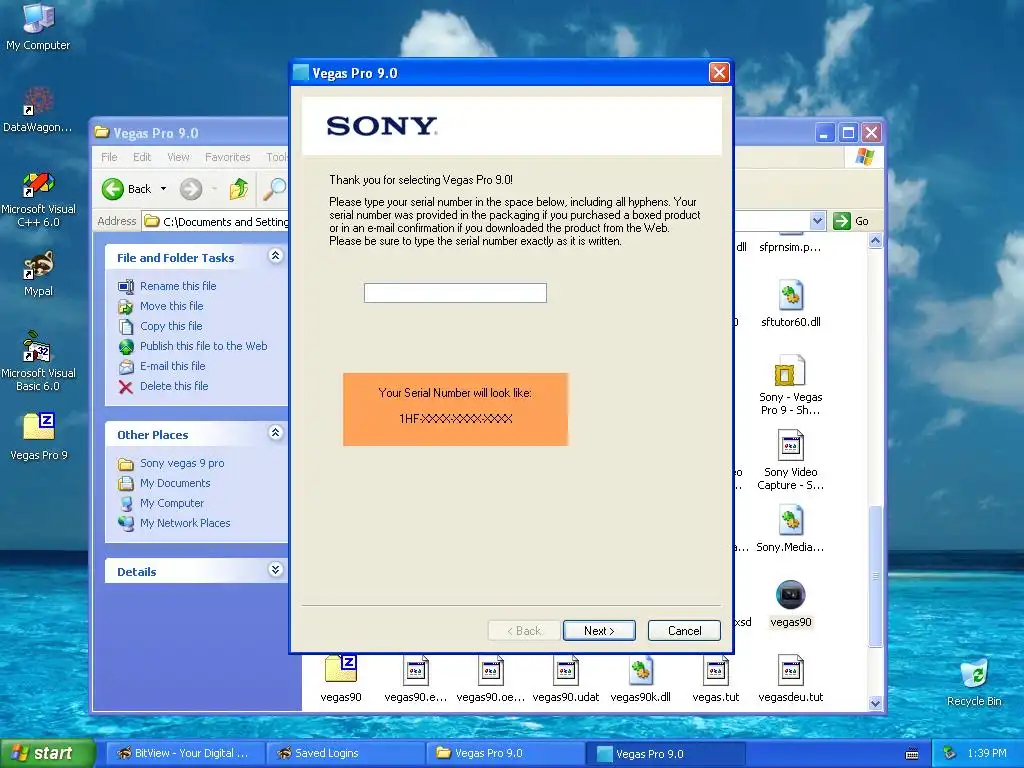Select the Sony - Vegas Pro 9 file
The height and width of the screenshot is (768, 1024).
click(790, 385)
